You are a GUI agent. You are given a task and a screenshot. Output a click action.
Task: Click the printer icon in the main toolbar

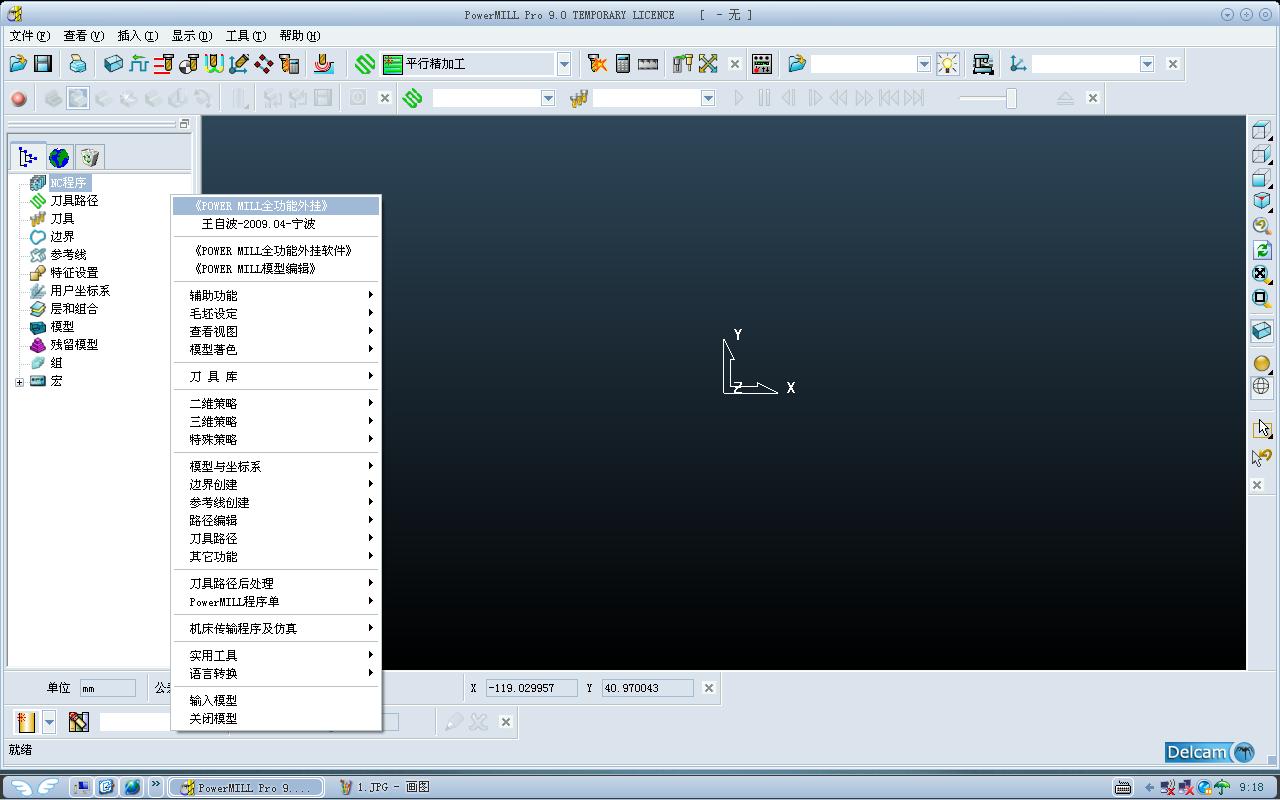click(x=78, y=64)
